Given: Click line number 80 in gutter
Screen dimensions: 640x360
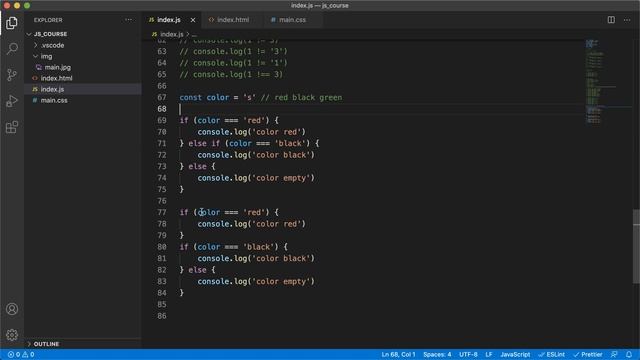Looking at the screenshot, I should 162,247.
